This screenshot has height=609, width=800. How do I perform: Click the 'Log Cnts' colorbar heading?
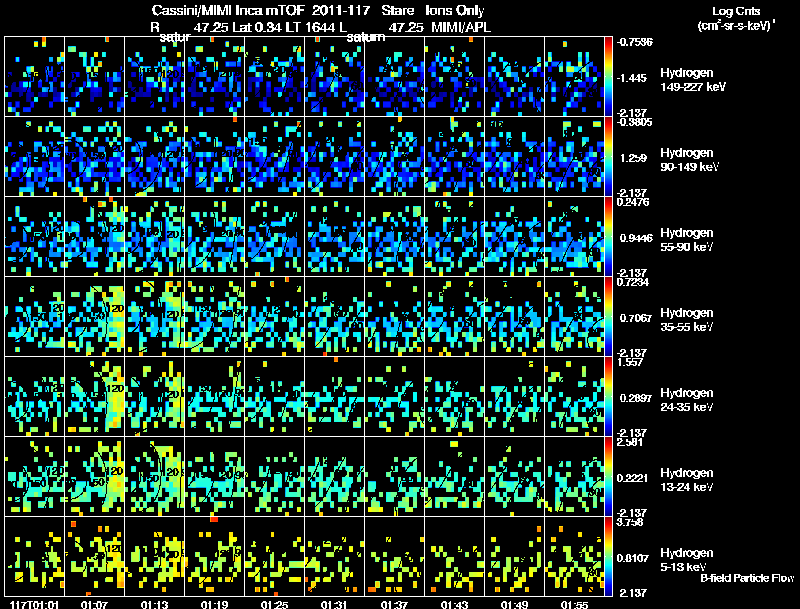(x=736, y=11)
